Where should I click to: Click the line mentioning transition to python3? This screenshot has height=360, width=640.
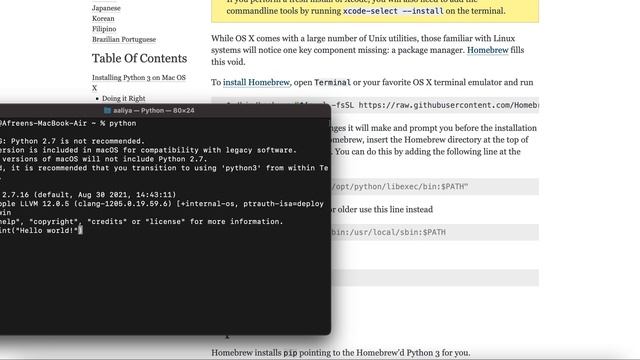(164, 168)
